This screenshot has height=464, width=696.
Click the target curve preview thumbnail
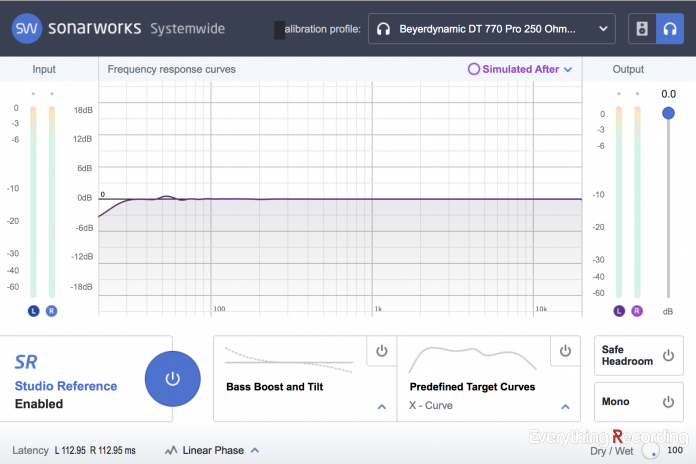coord(472,360)
